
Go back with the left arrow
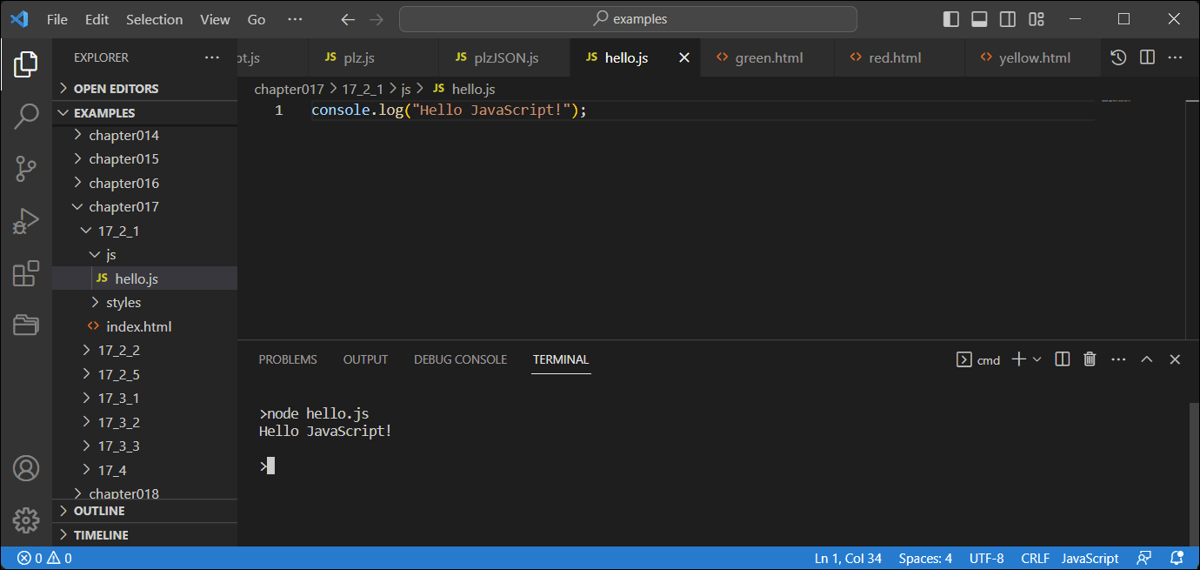pos(347,19)
